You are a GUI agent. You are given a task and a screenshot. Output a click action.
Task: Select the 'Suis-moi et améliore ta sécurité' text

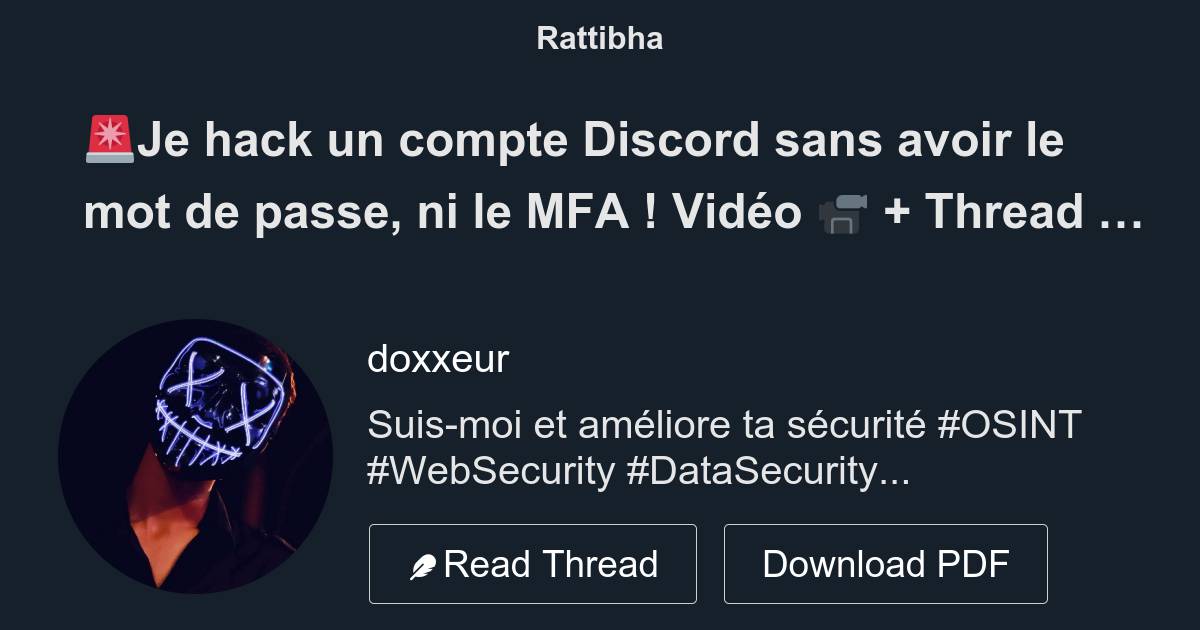point(647,425)
